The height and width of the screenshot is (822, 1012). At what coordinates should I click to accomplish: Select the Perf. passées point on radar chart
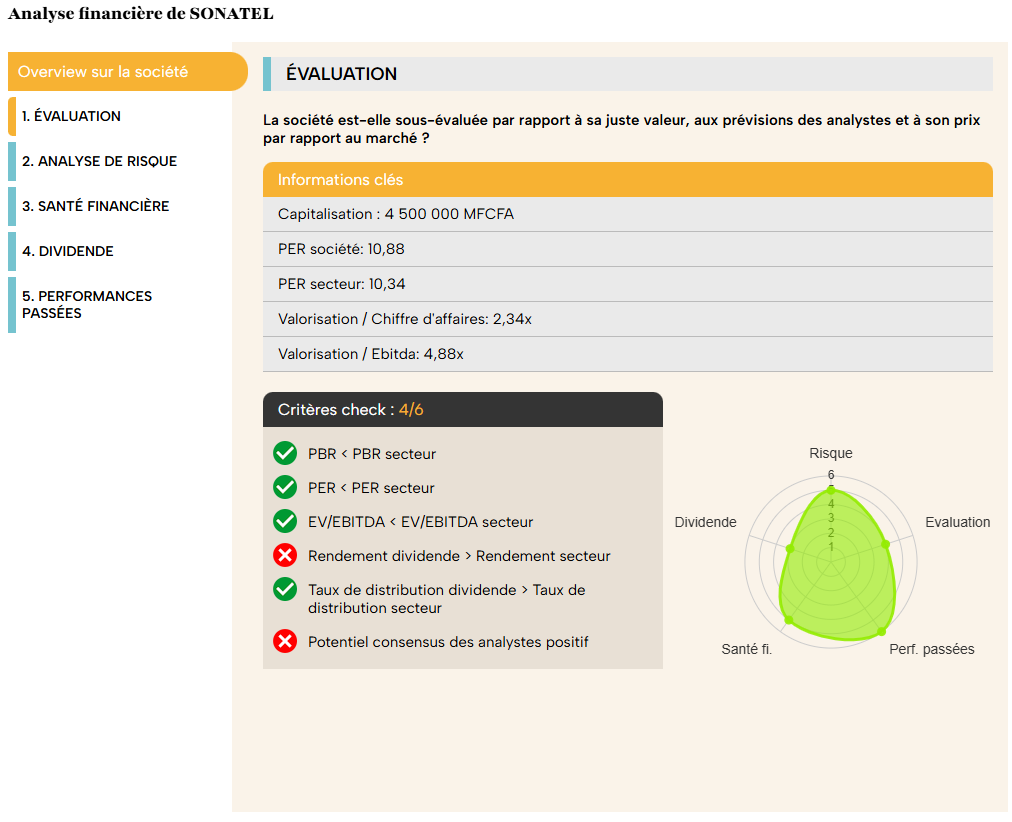click(x=882, y=632)
